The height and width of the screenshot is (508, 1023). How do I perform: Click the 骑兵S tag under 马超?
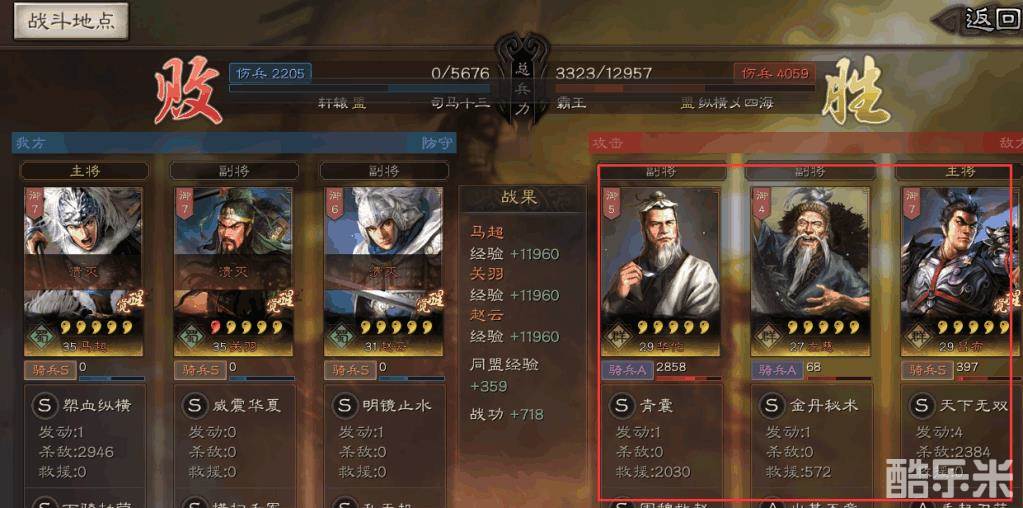click(50, 370)
